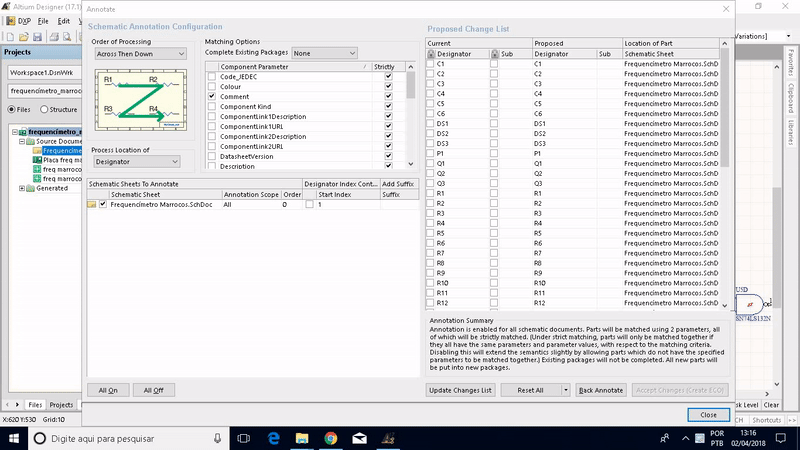The width and height of the screenshot is (800, 450).
Task: Enable the Colour parameter checkbox
Action: pos(212,87)
